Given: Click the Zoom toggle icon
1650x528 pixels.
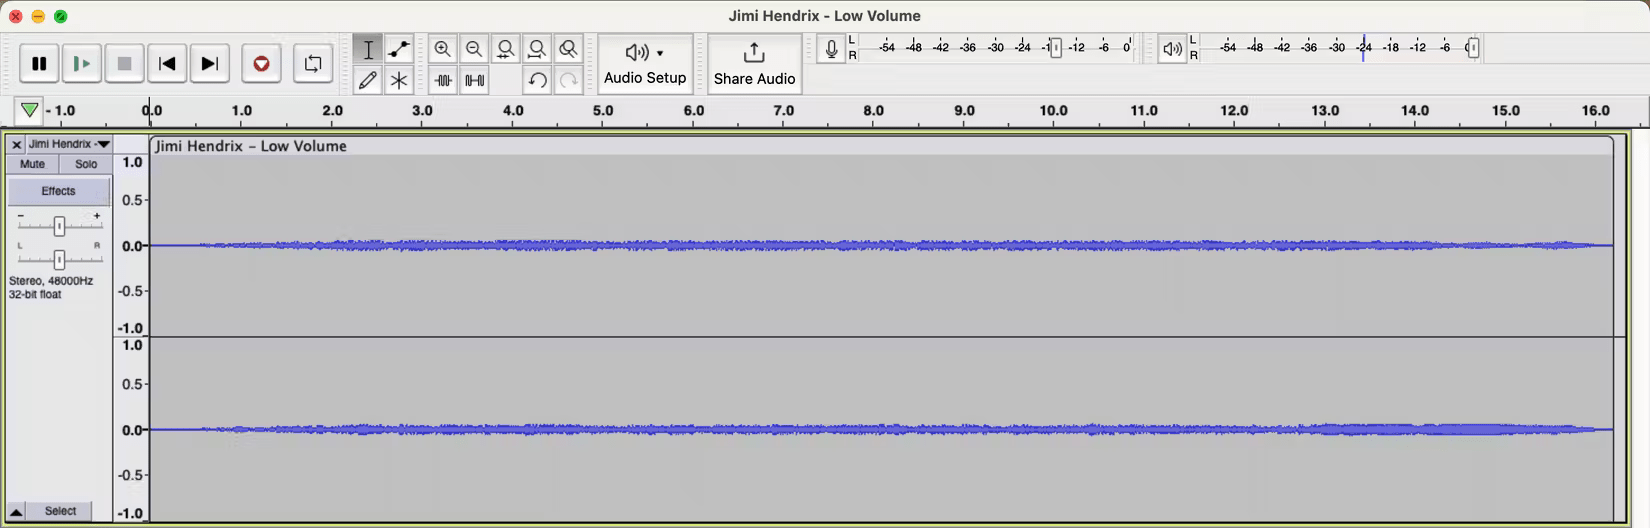Looking at the screenshot, I should pos(569,49).
